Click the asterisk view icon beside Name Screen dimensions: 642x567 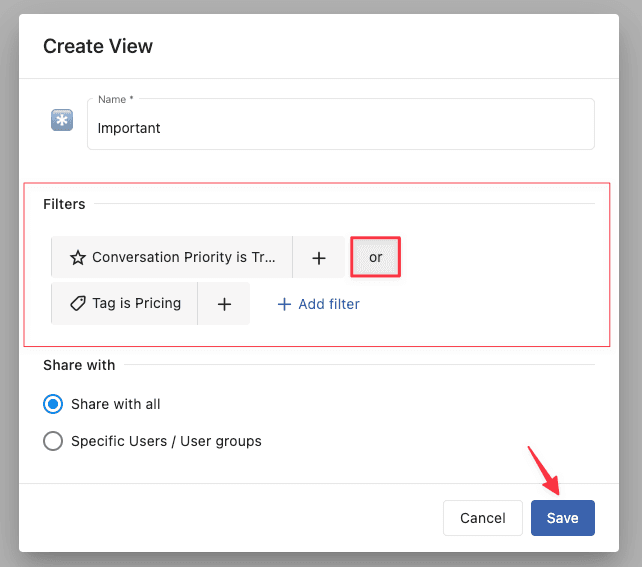click(62, 121)
